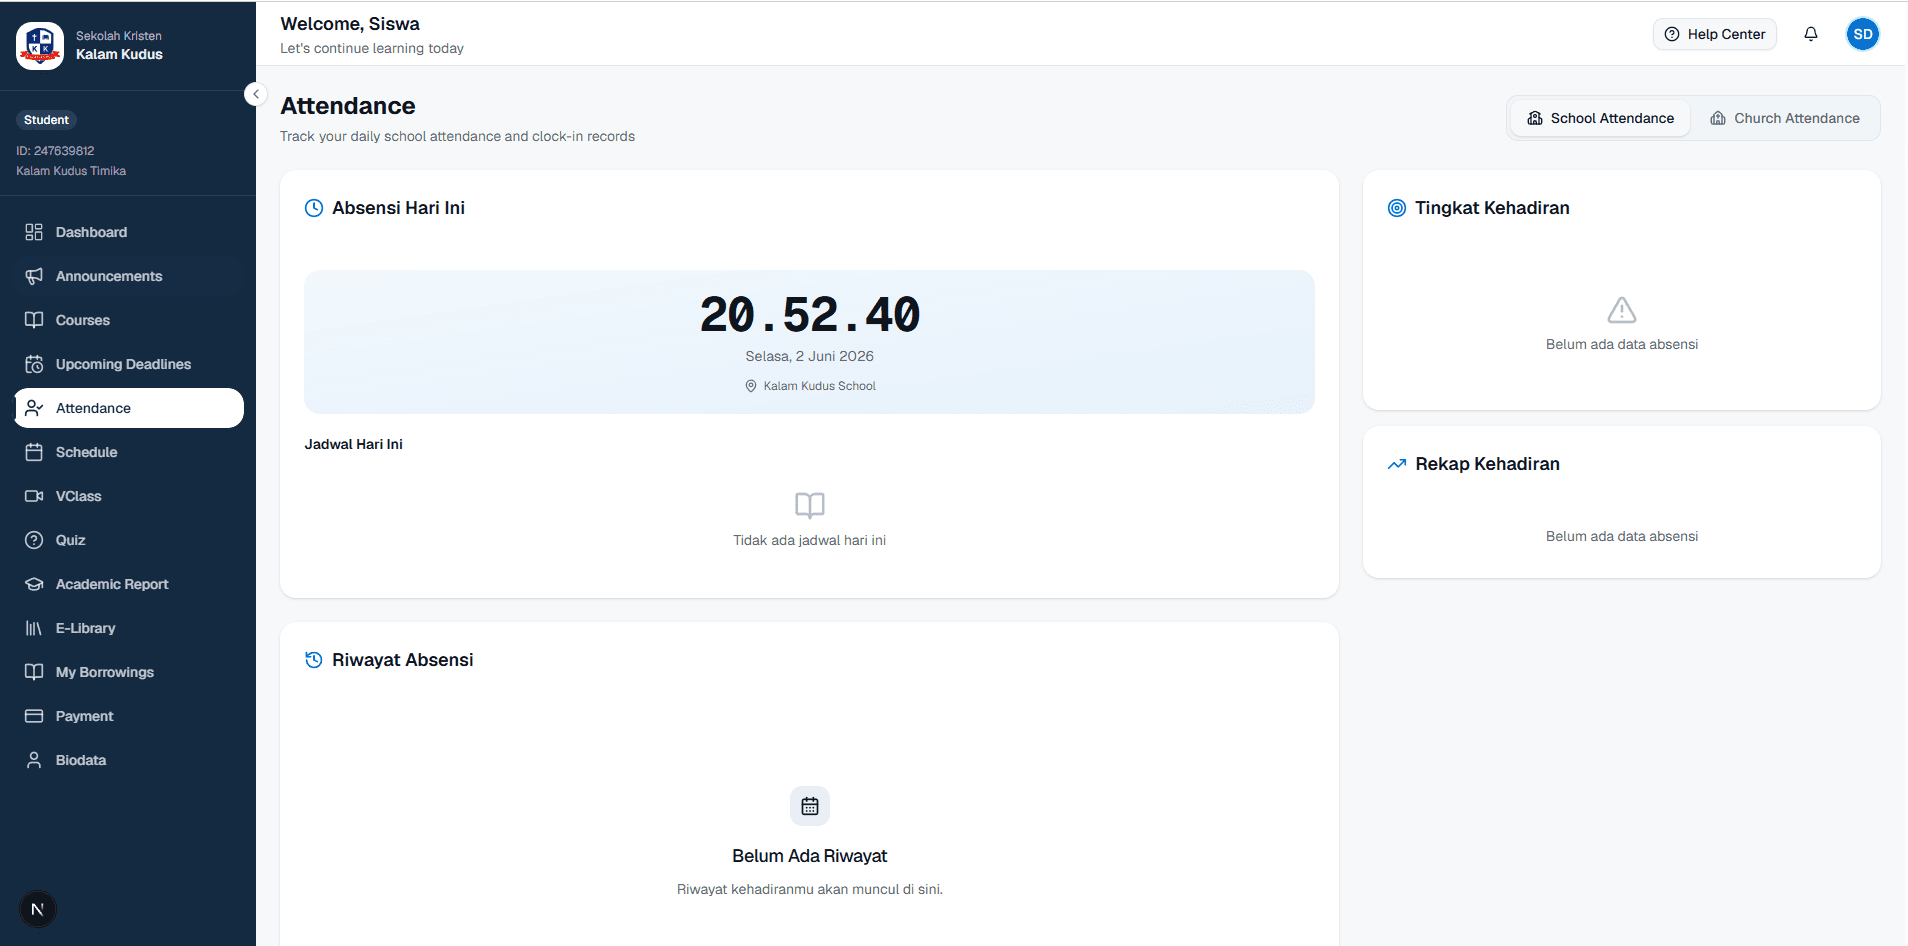Open Academic Report label
The height and width of the screenshot is (946, 1908).
(x=112, y=584)
